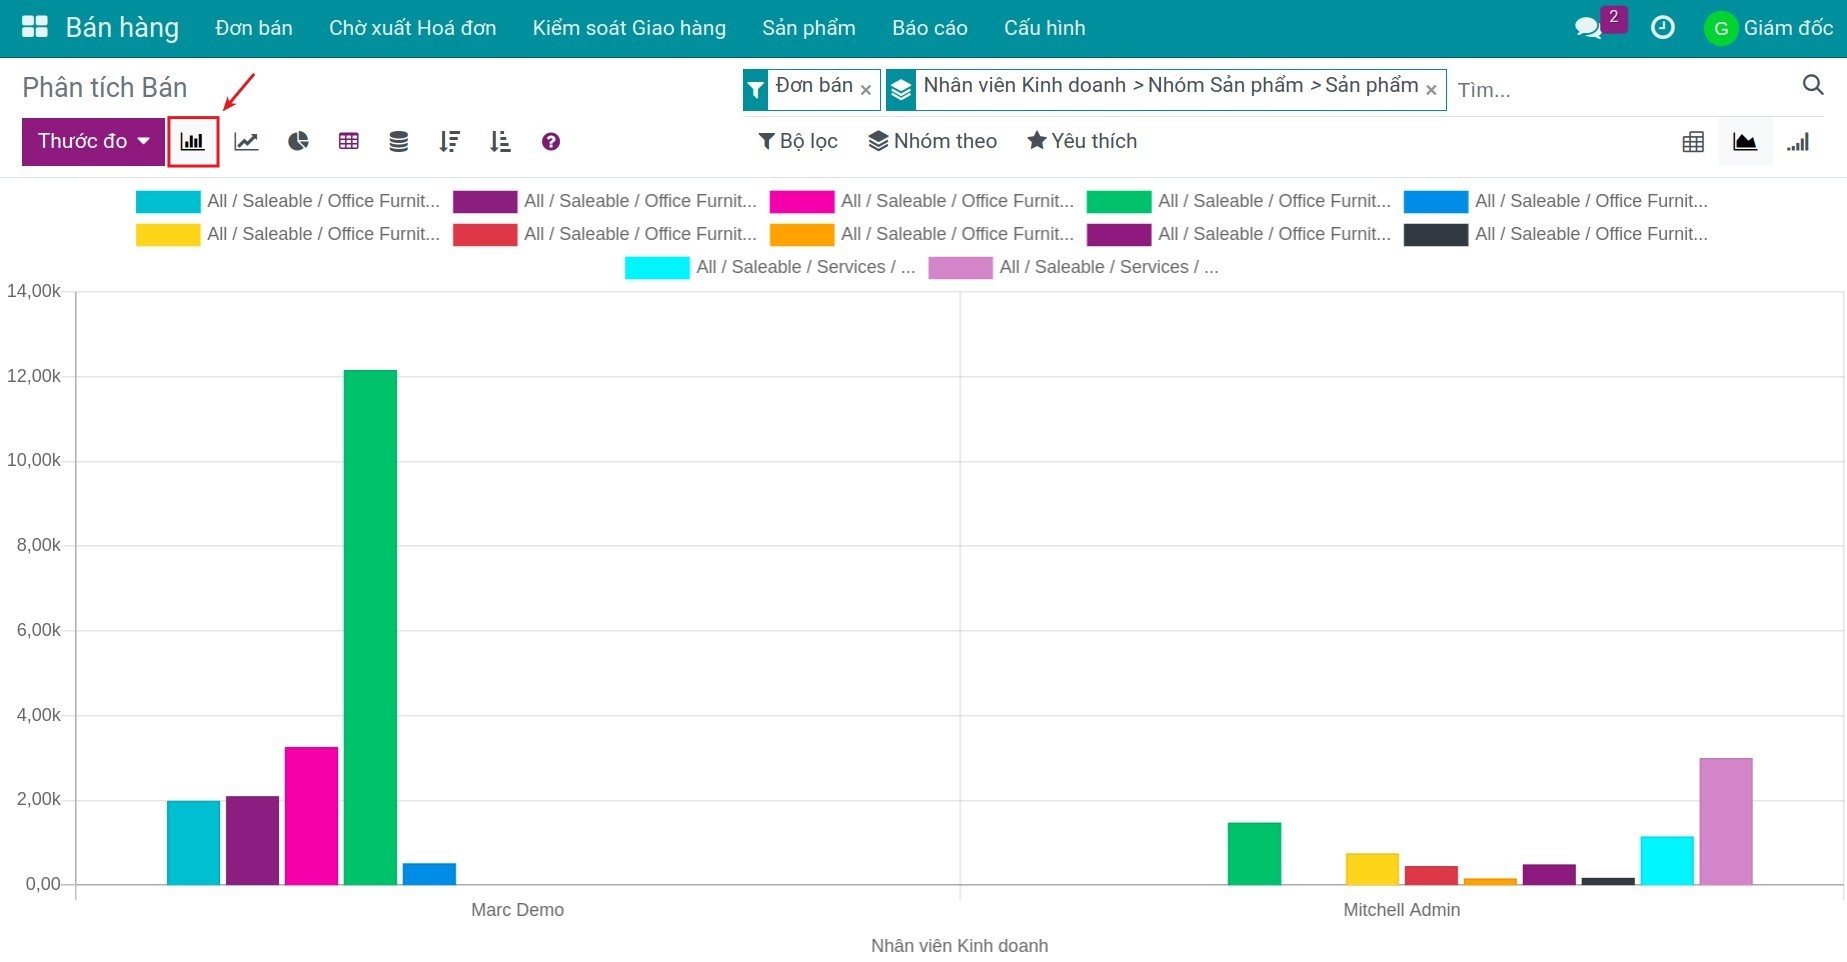Open the Bộ lọc filter dropdown
Image resolution: width=1847 pixels, height=962 pixels.
pyautogui.click(x=797, y=142)
